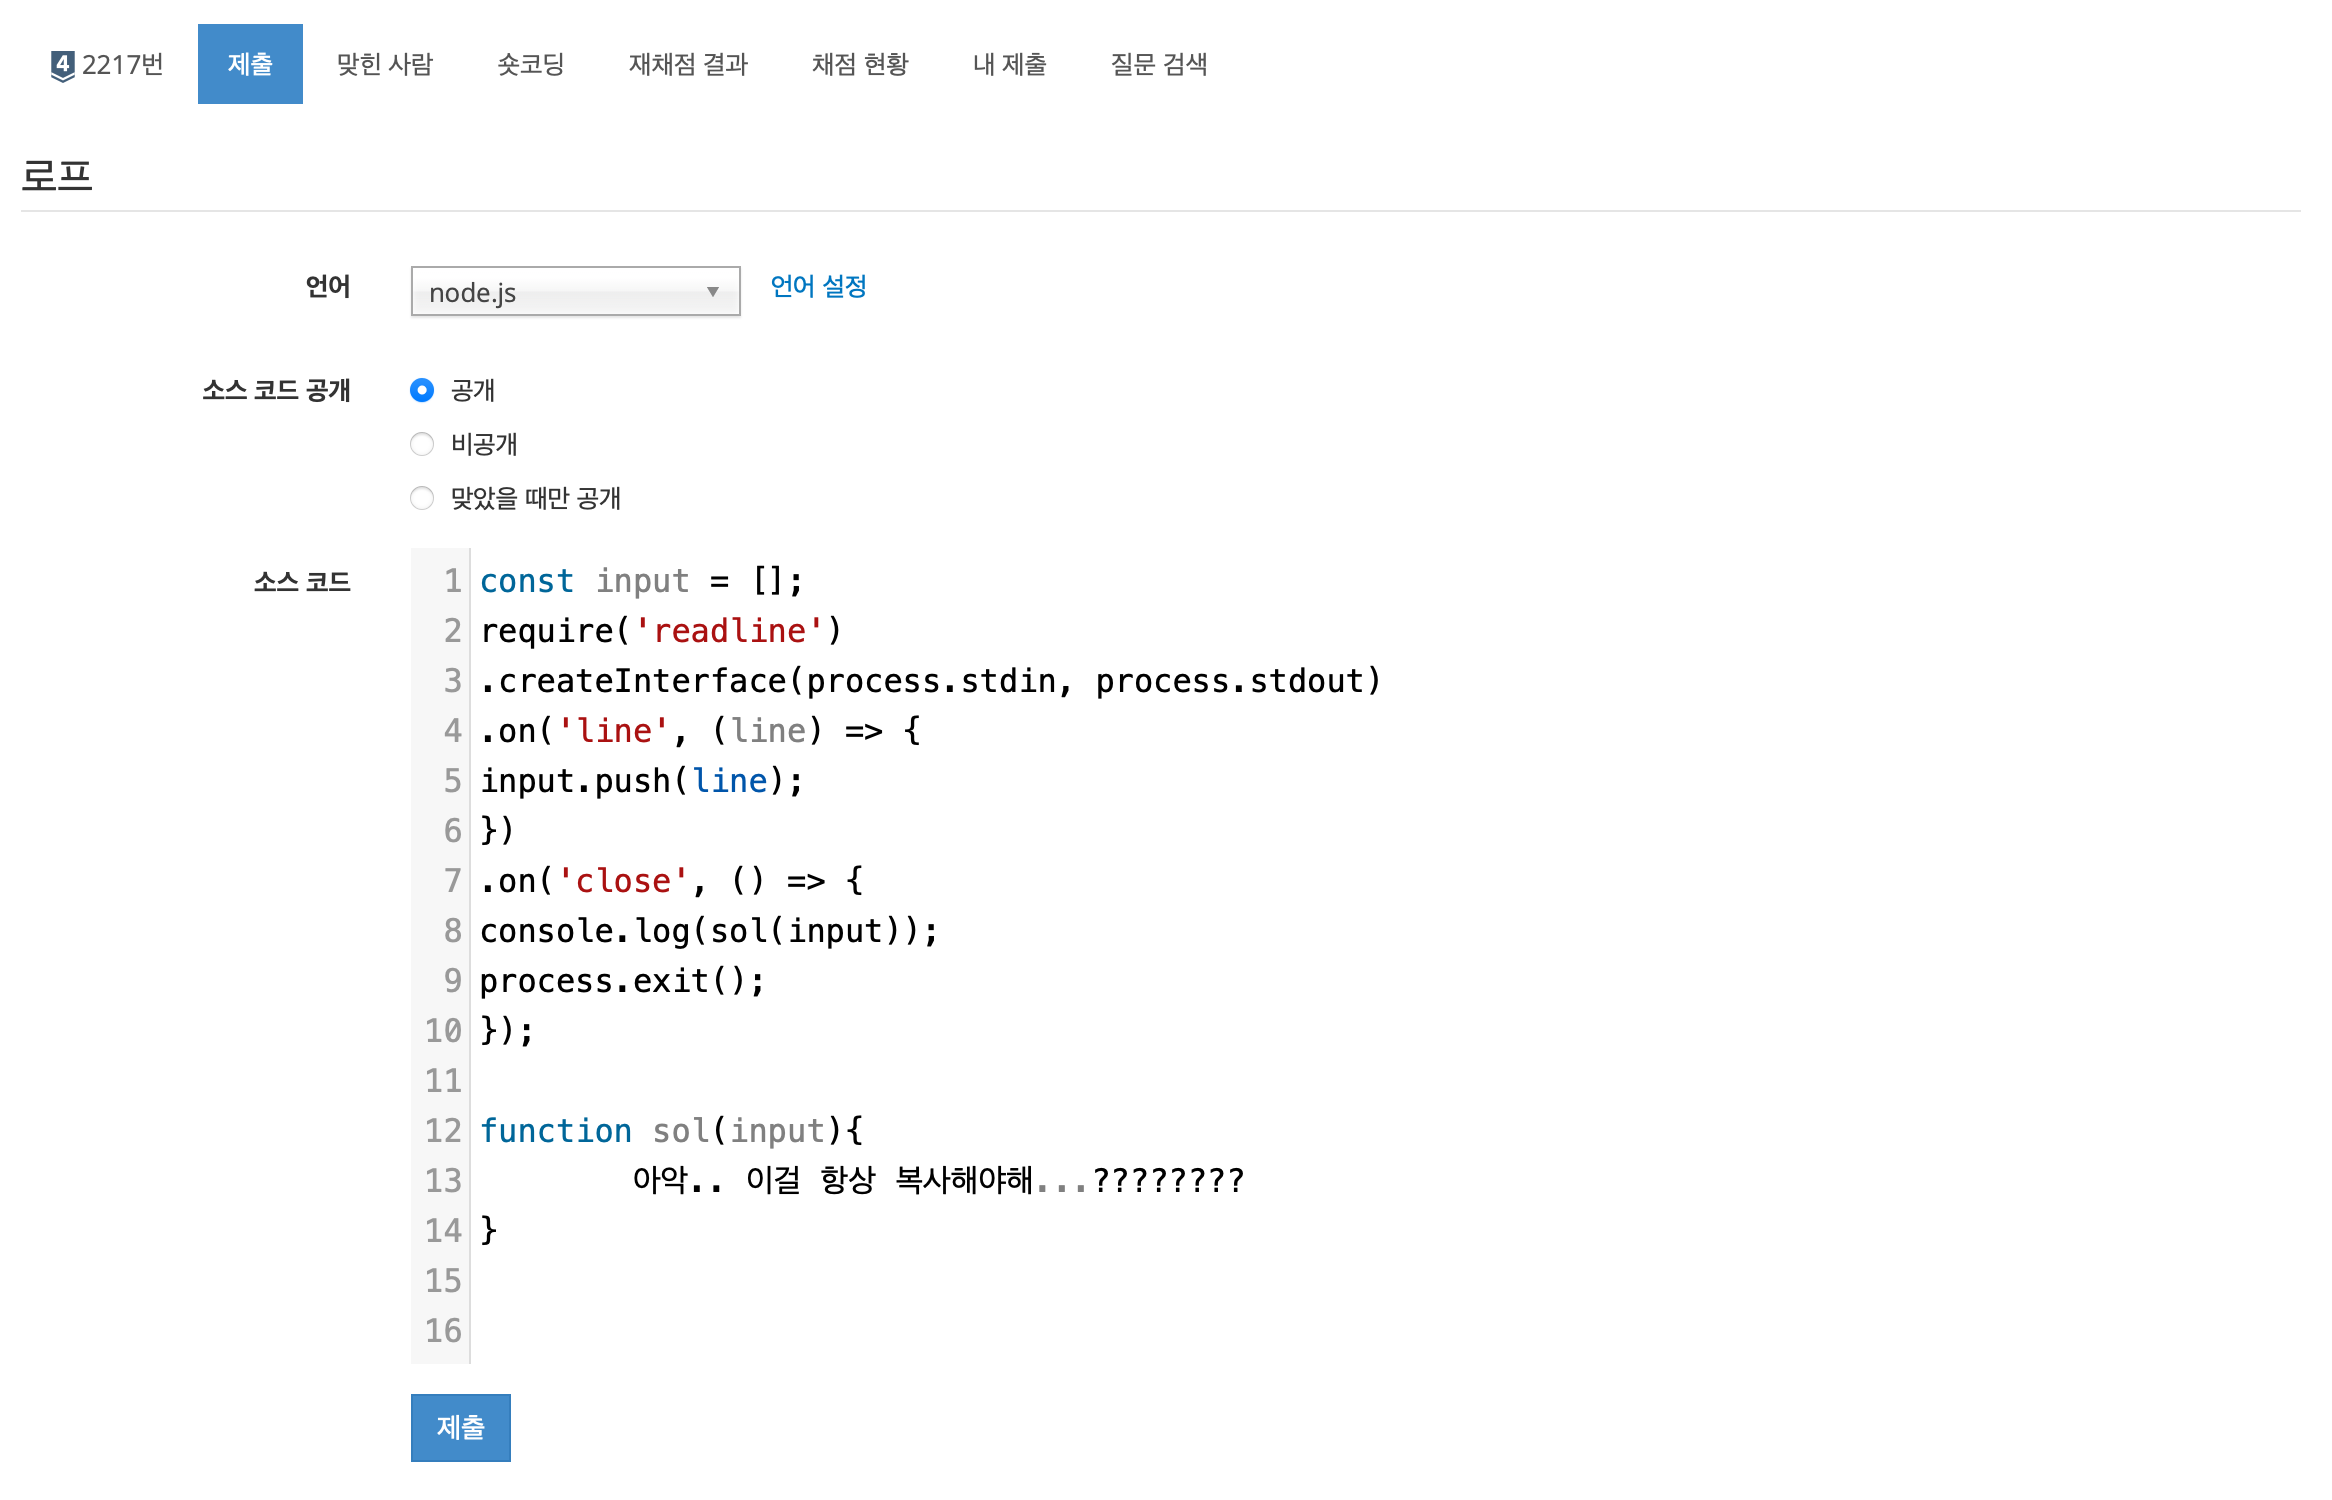This screenshot has width=2332, height=1500.
Task: Click line number 11 in the gutter
Action: pos(442,1081)
